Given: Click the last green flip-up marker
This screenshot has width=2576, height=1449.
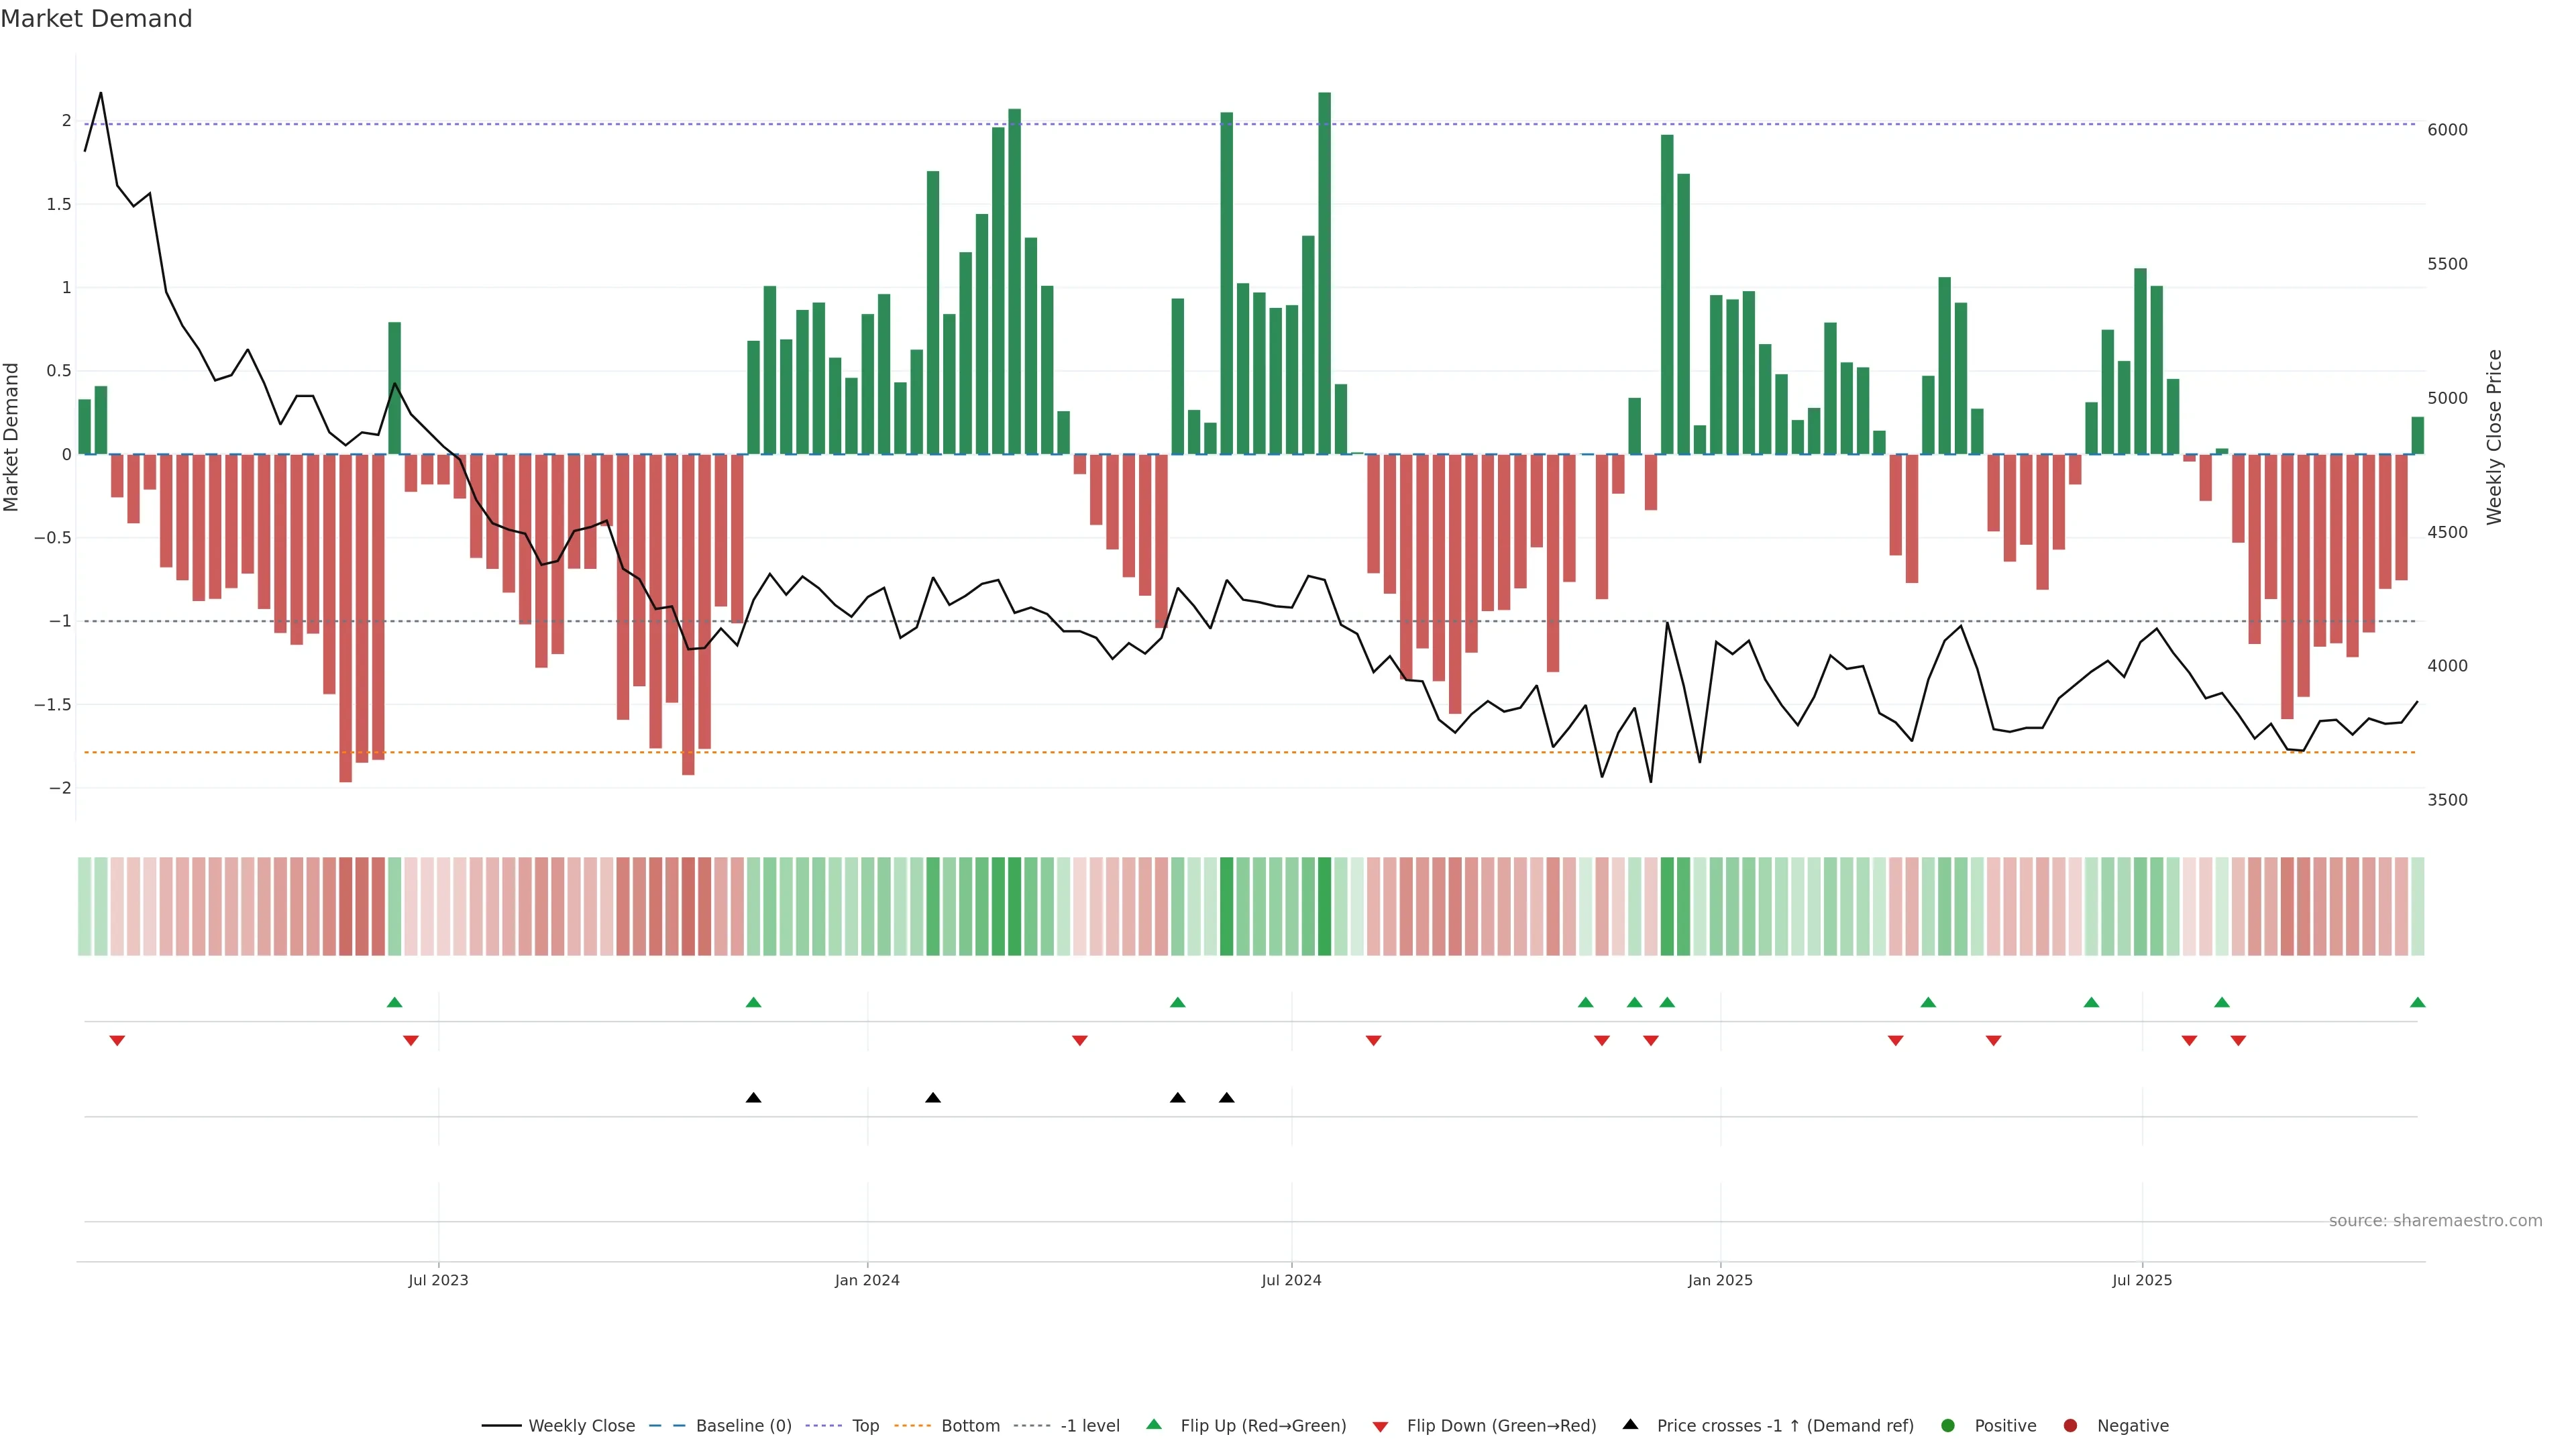Looking at the screenshot, I should 2417,1003.
